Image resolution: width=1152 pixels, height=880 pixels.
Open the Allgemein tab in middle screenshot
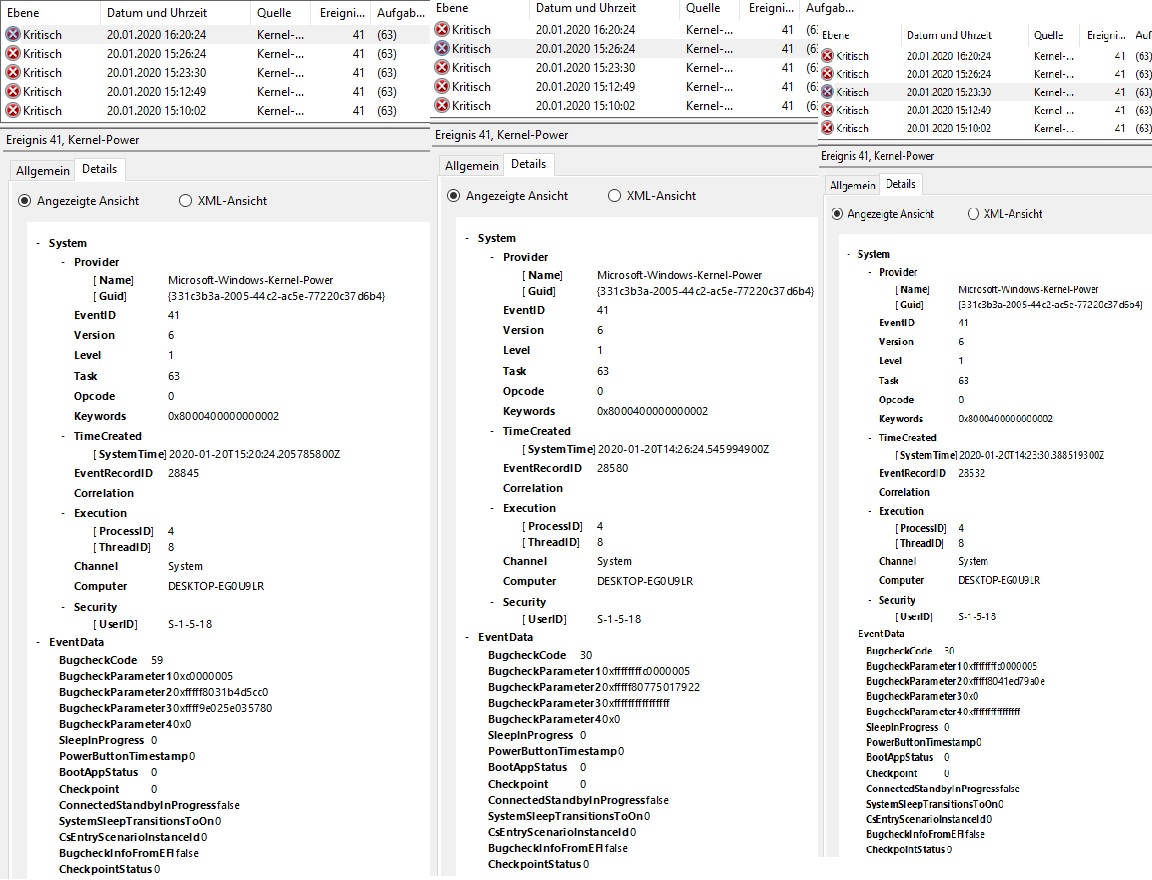coord(472,165)
